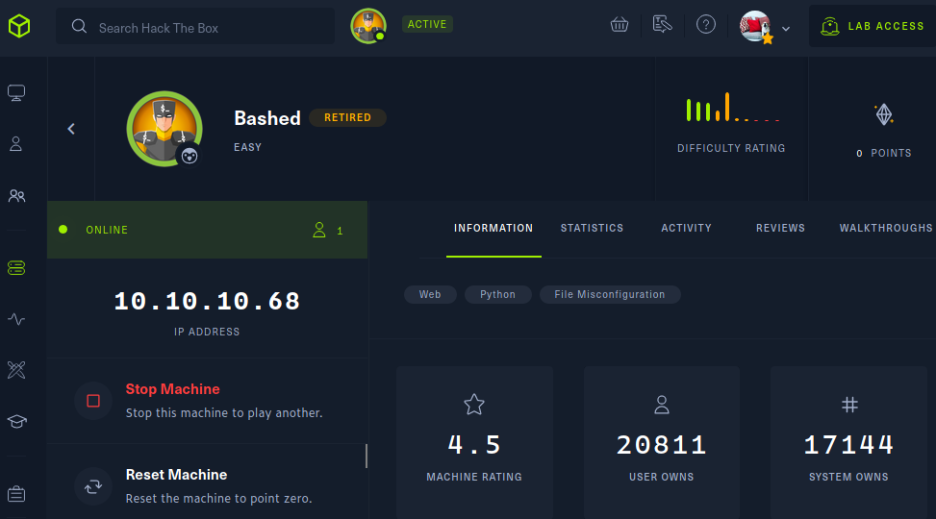936x519 pixels.
Task: Open the activity pulse sidebar icon
Action: (16, 319)
